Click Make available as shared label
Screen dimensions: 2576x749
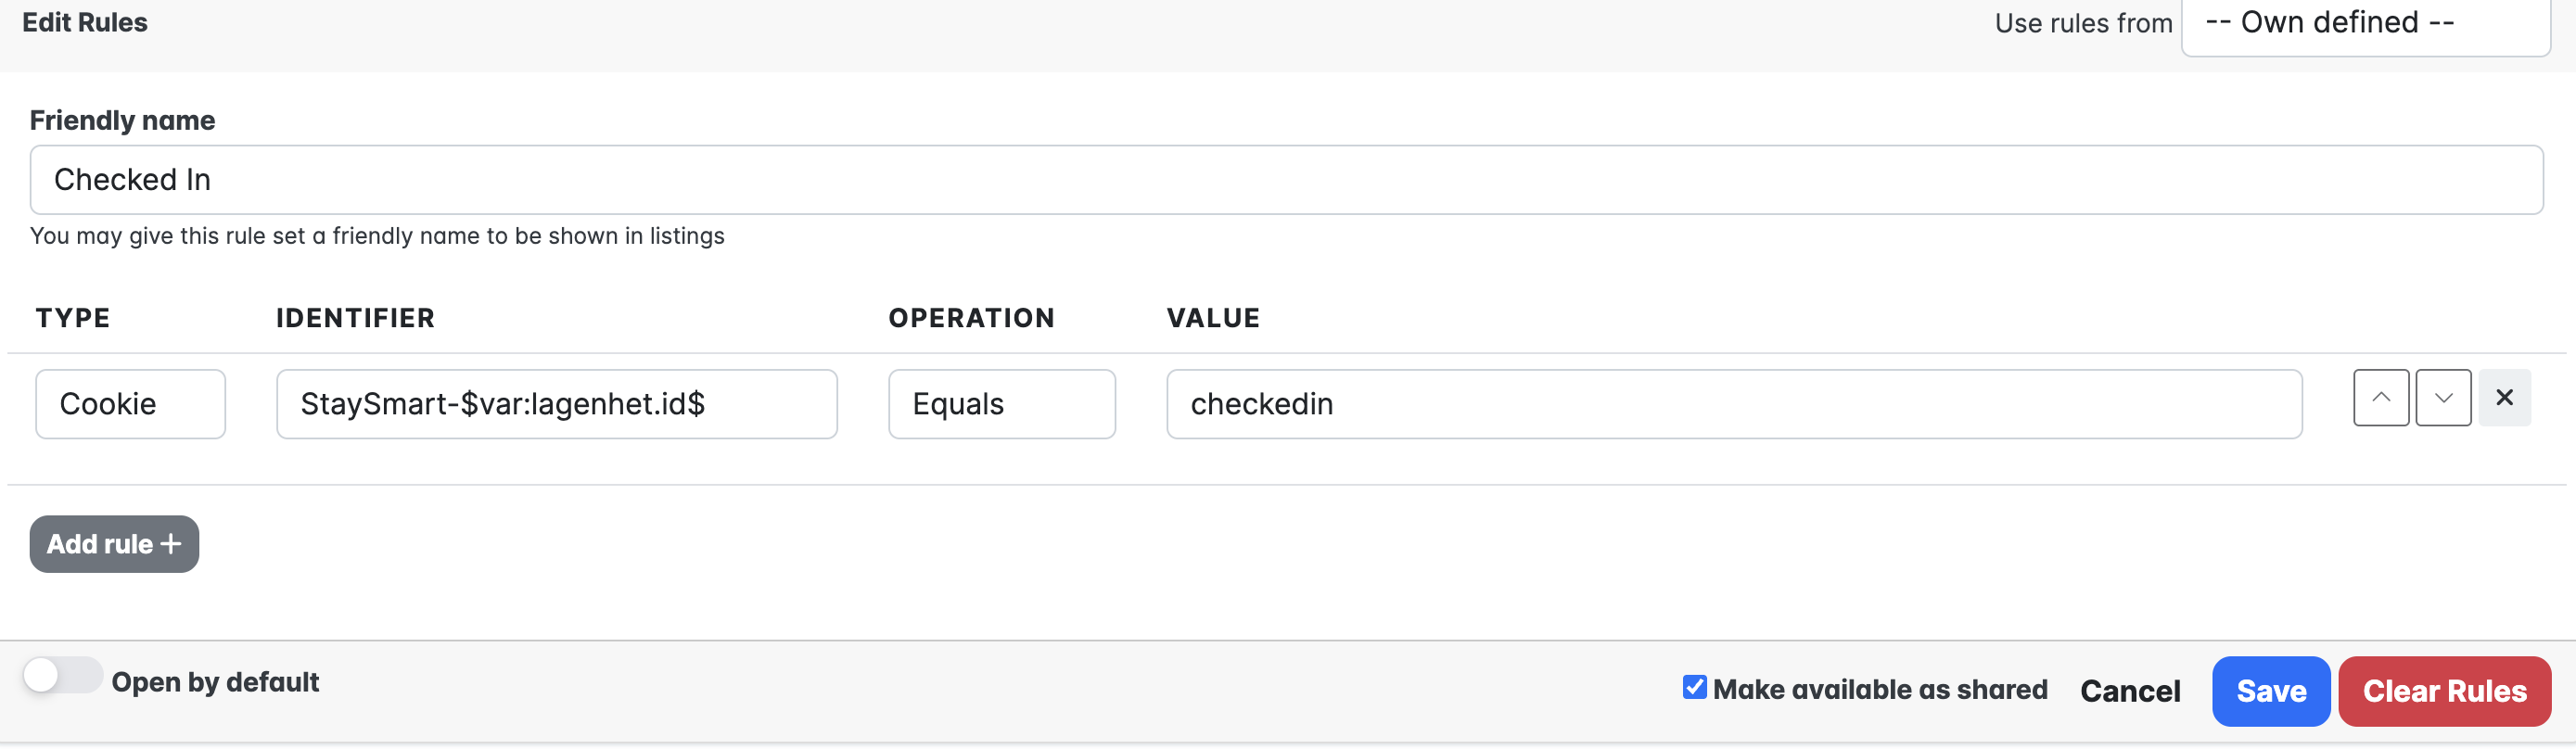click(1879, 689)
